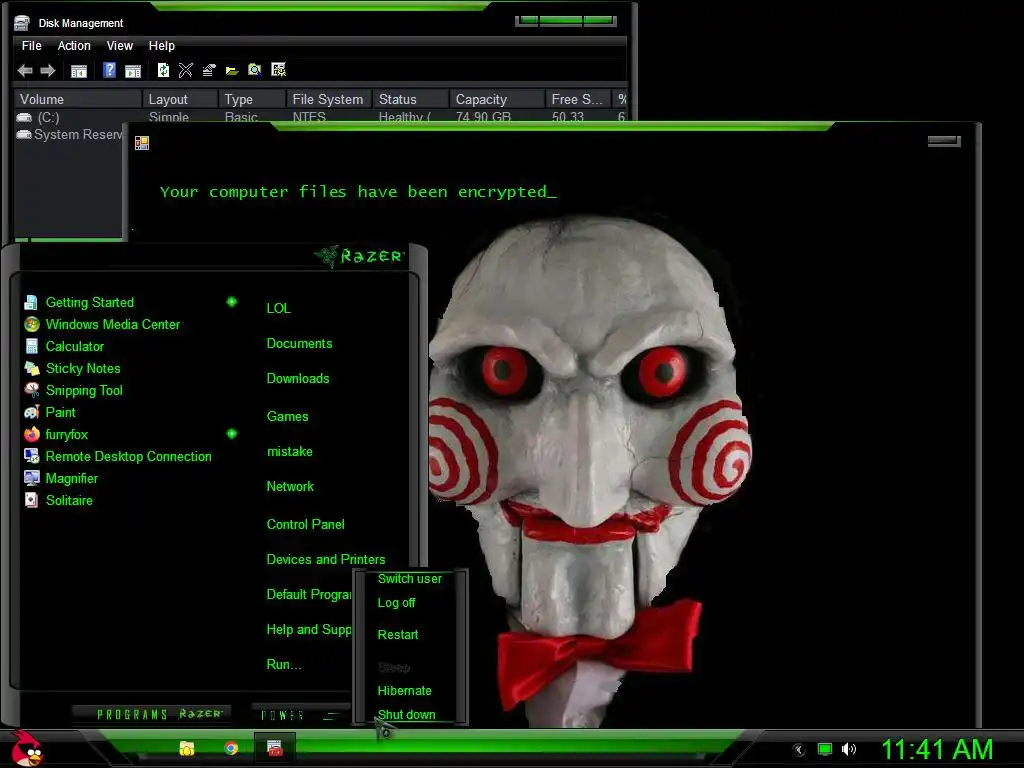Toggle the console tree pane icon
The height and width of the screenshot is (768, 1024).
[x=78, y=71]
